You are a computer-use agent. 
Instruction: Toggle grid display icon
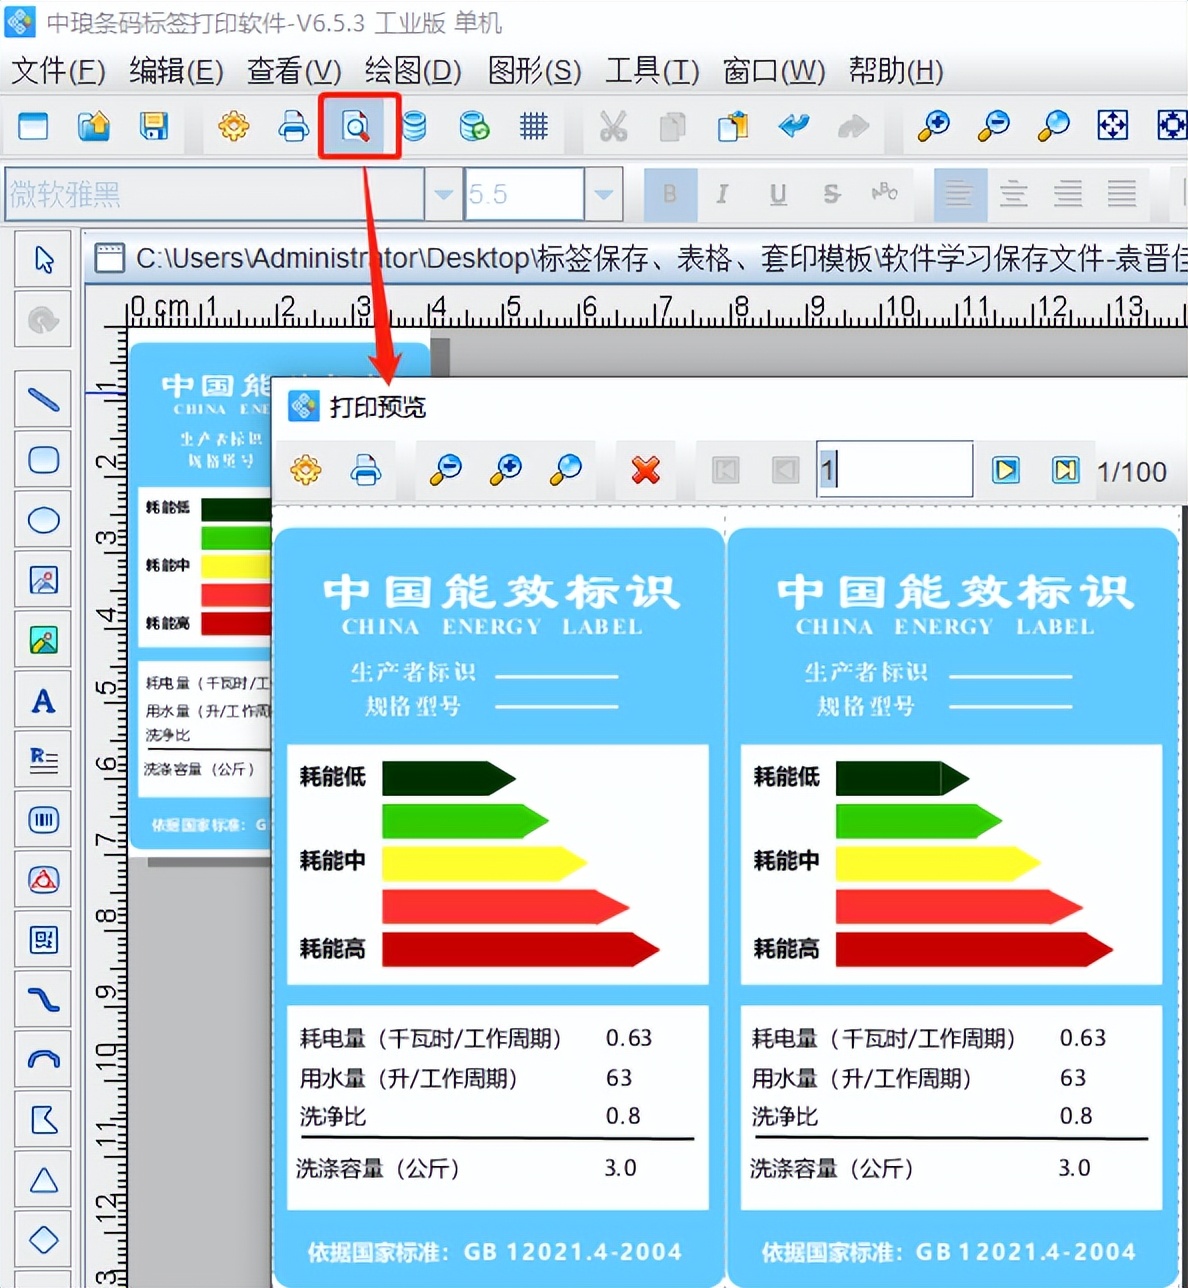tap(534, 126)
